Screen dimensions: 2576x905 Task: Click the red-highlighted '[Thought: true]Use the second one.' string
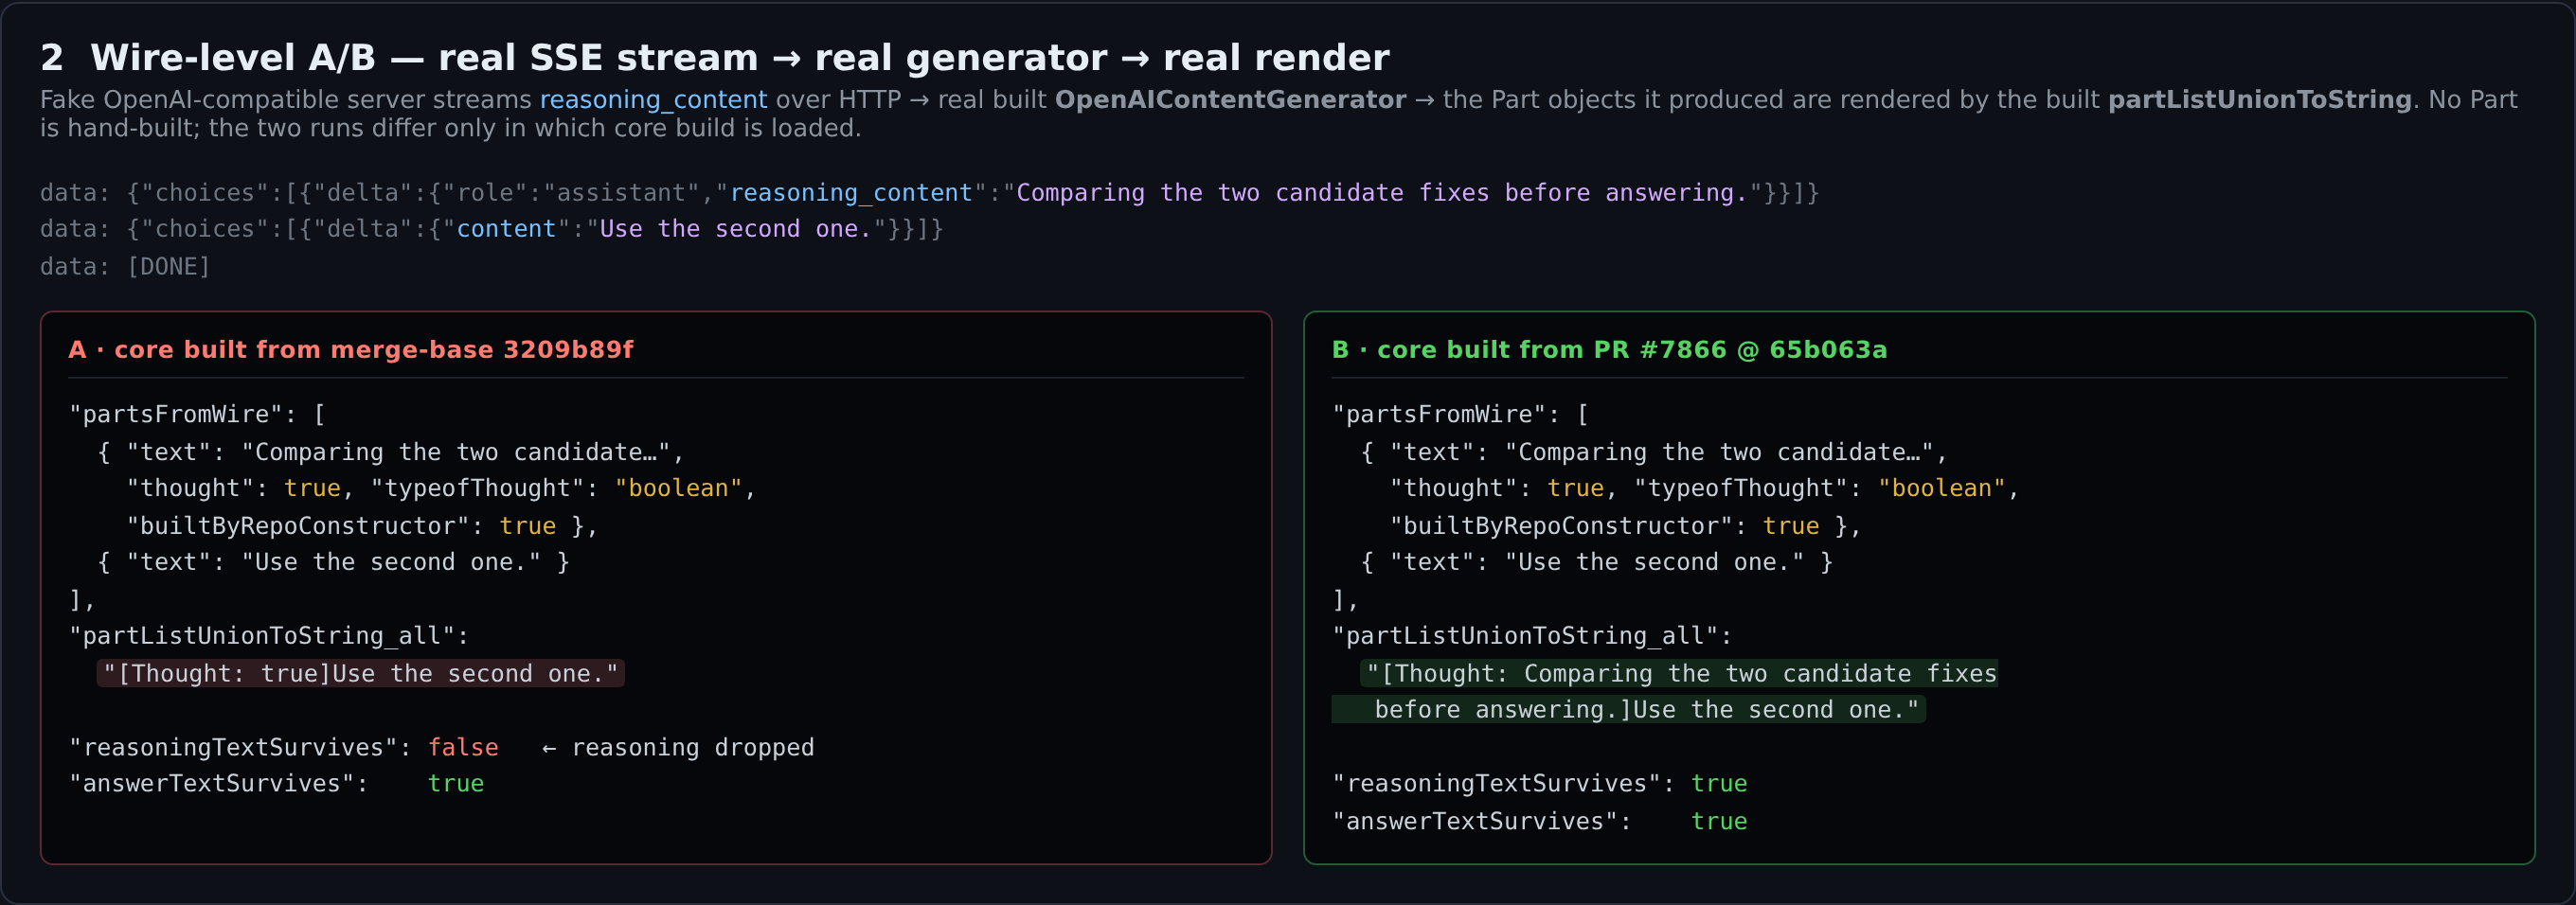point(361,674)
